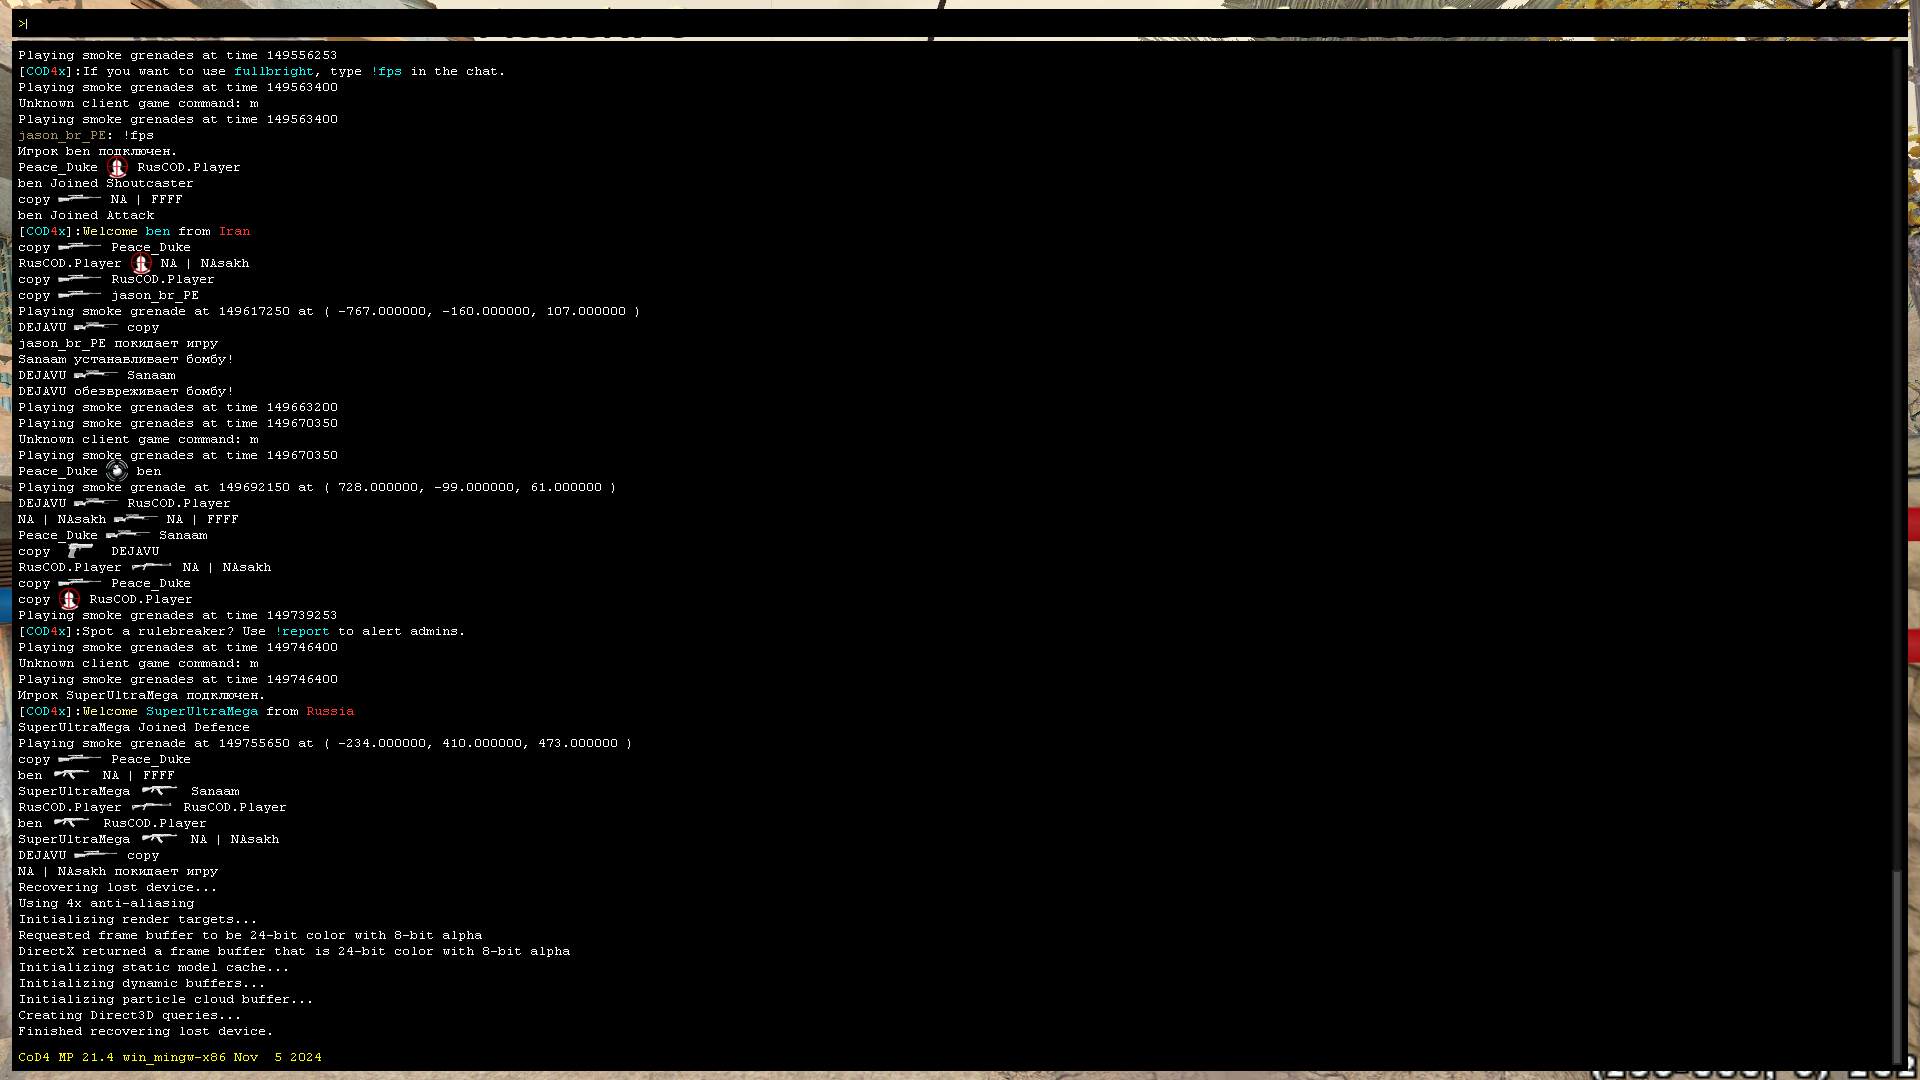Viewport: 1920px width, 1080px height.
Task: Click the cyan !fps command text
Action: 386,71
